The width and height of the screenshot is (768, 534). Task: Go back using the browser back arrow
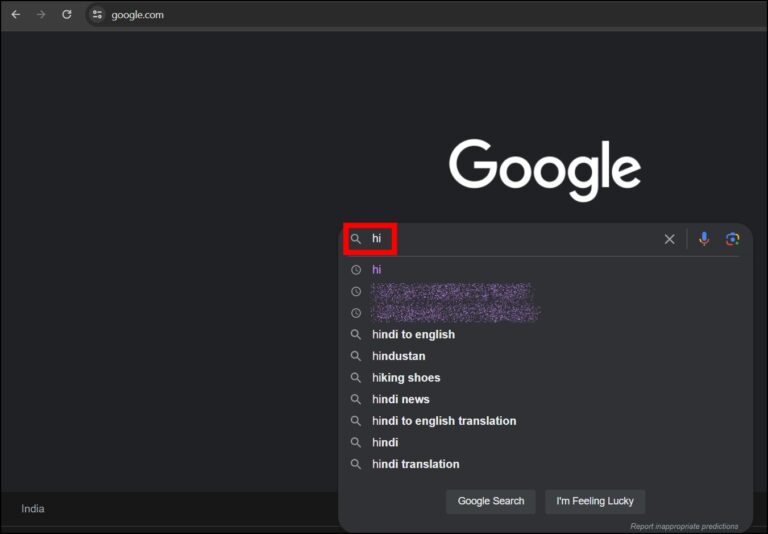click(16, 15)
